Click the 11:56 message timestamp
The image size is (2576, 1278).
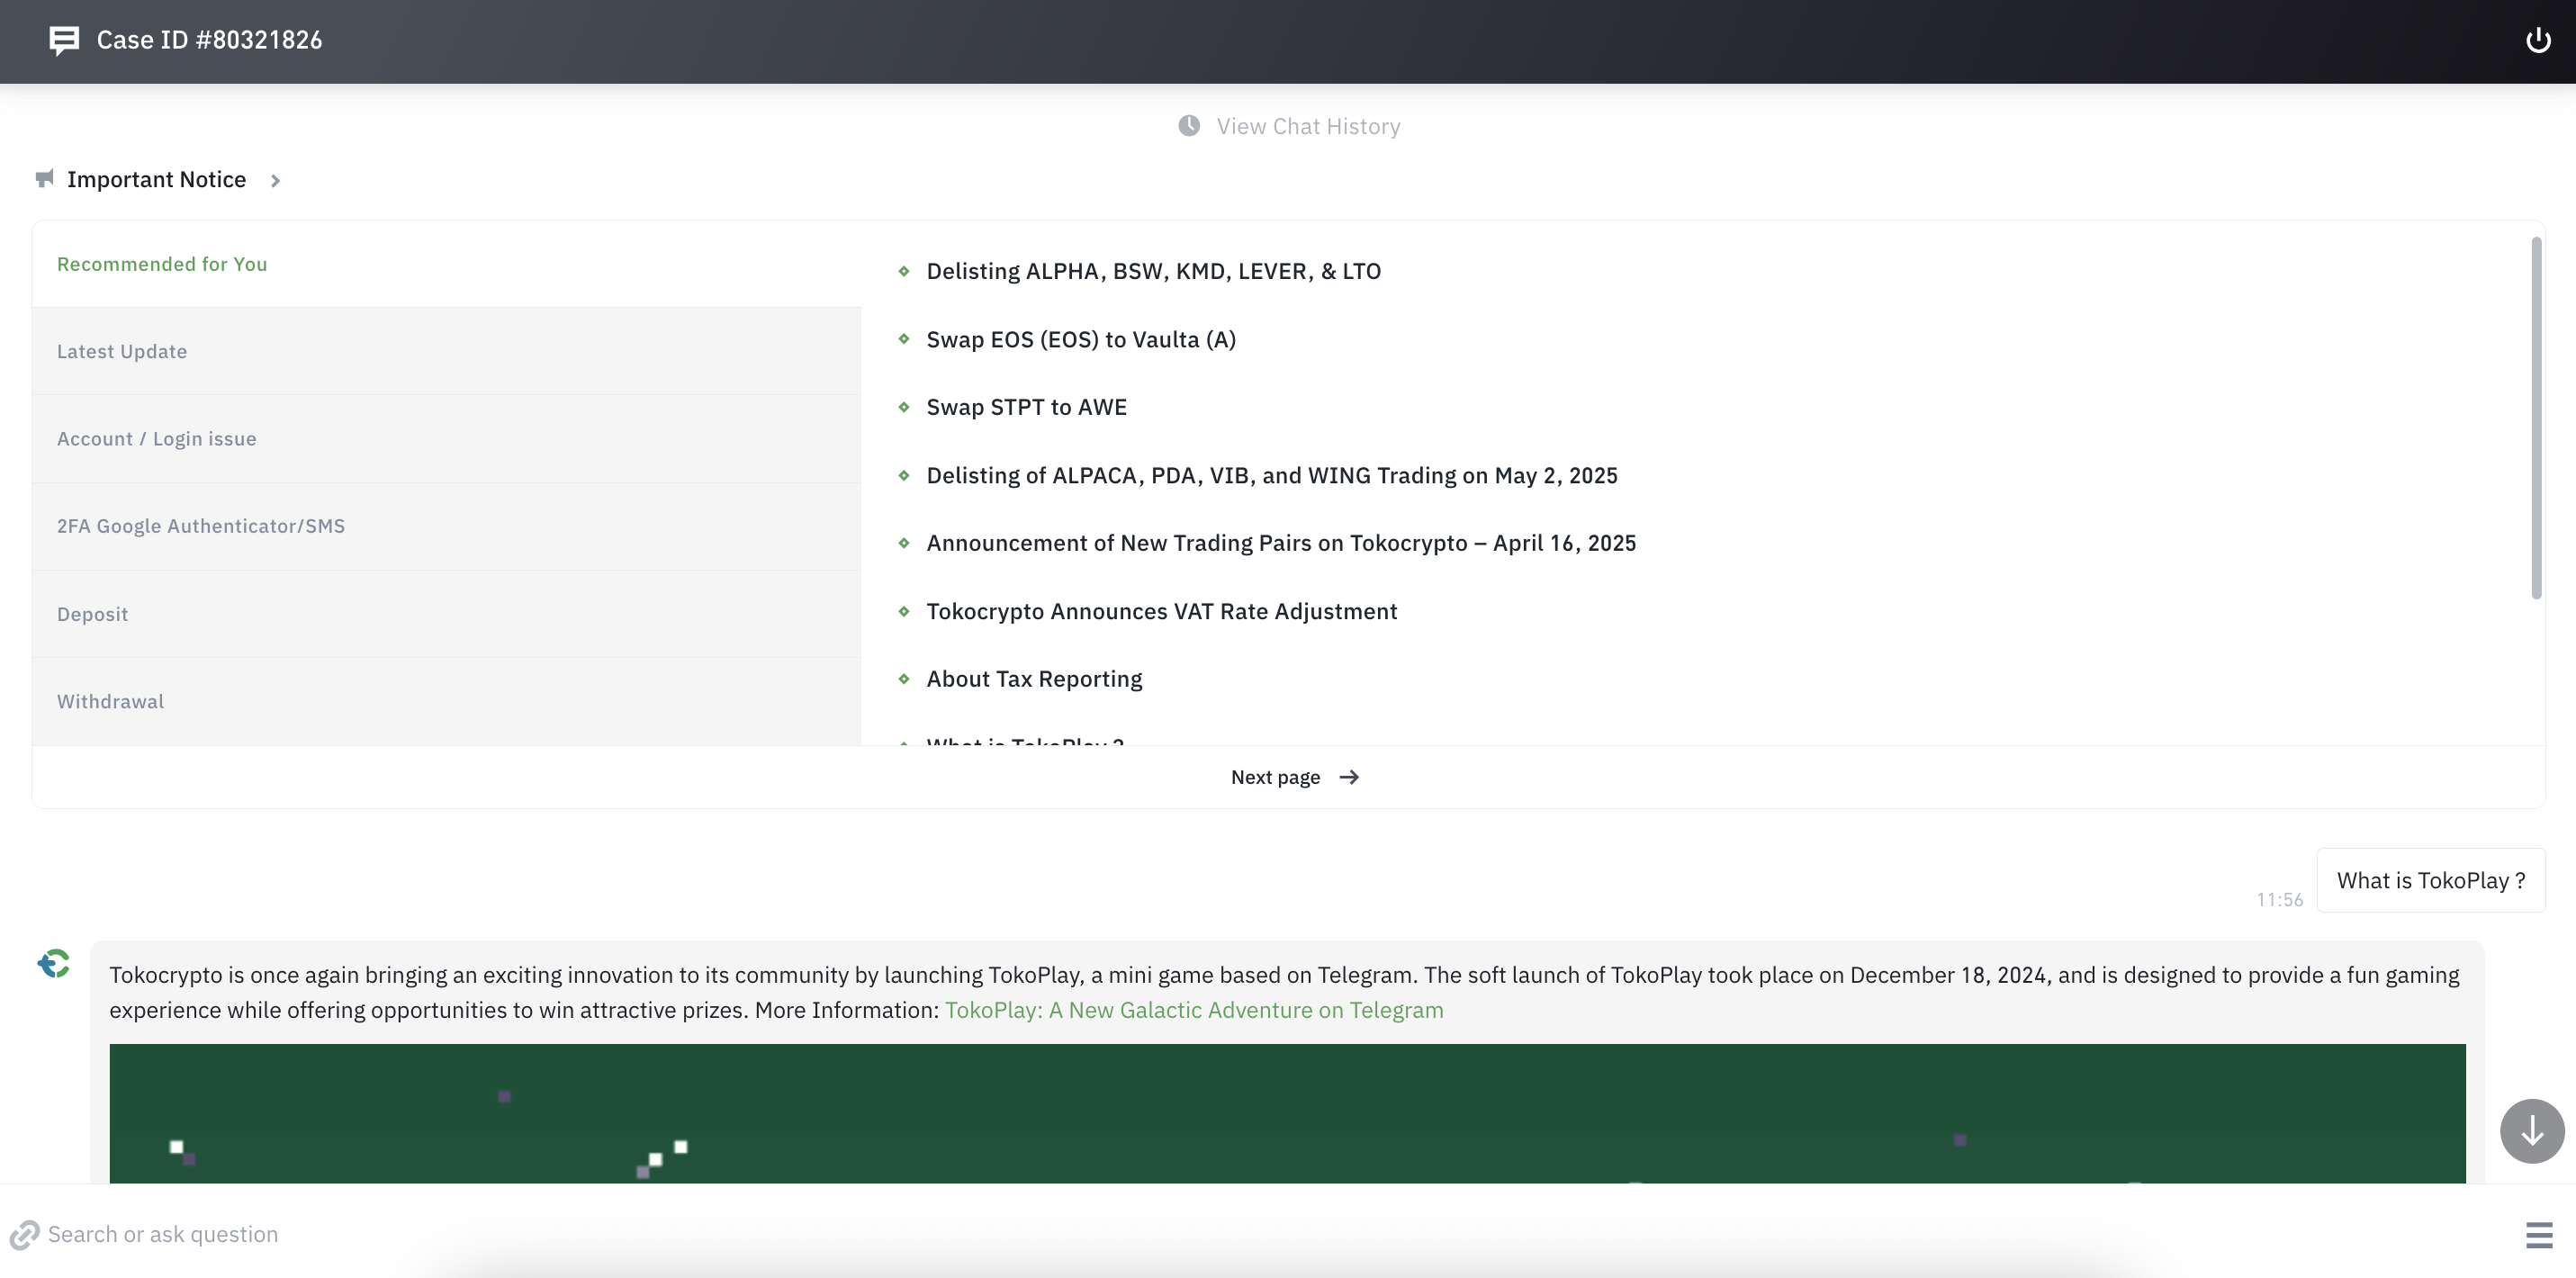click(x=2279, y=900)
